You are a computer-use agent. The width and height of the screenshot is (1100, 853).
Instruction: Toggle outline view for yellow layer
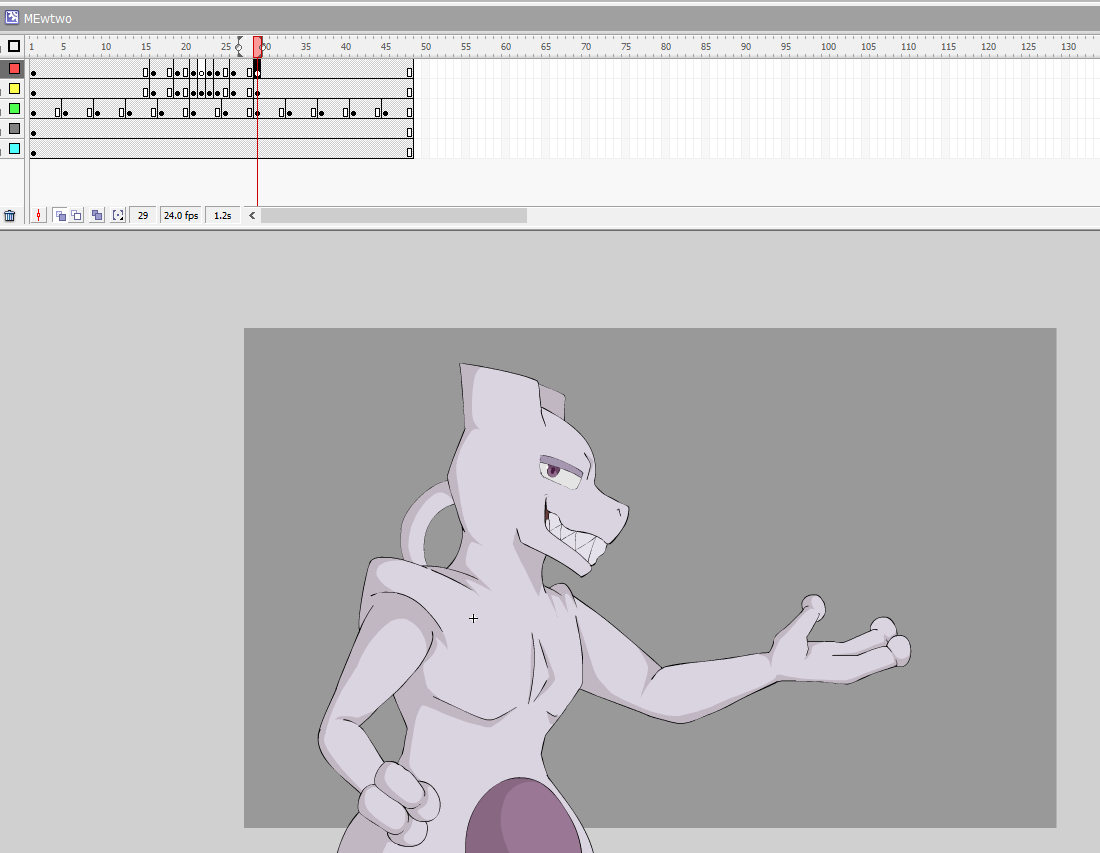click(x=14, y=89)
